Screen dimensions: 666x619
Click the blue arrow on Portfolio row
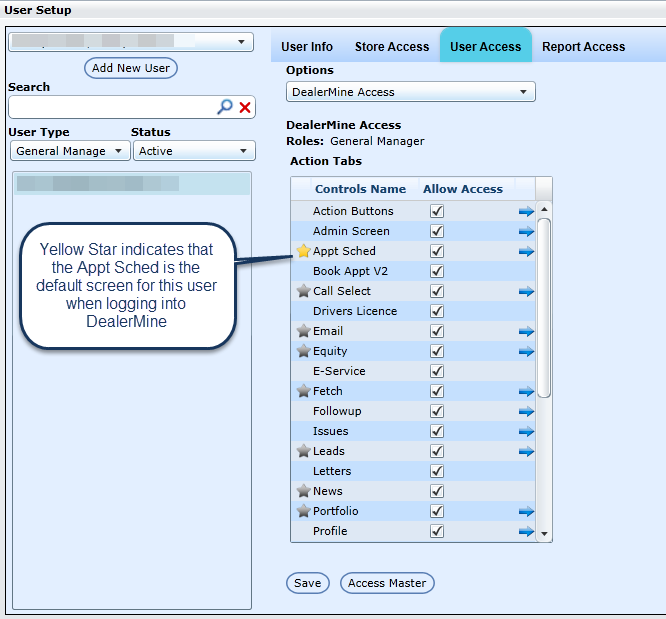(526, 511)
